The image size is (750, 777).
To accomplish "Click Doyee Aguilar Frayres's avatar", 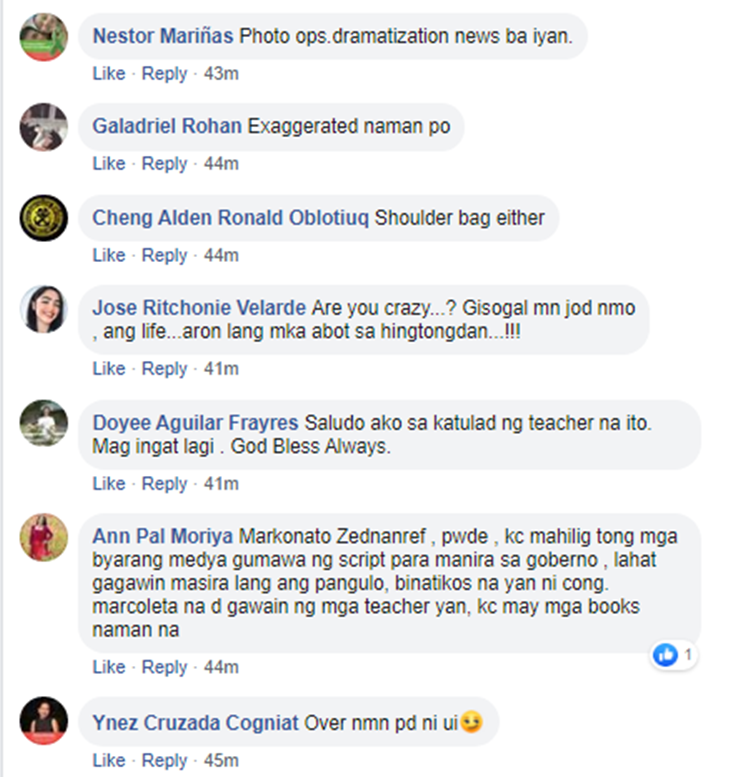I will point(44,423).
